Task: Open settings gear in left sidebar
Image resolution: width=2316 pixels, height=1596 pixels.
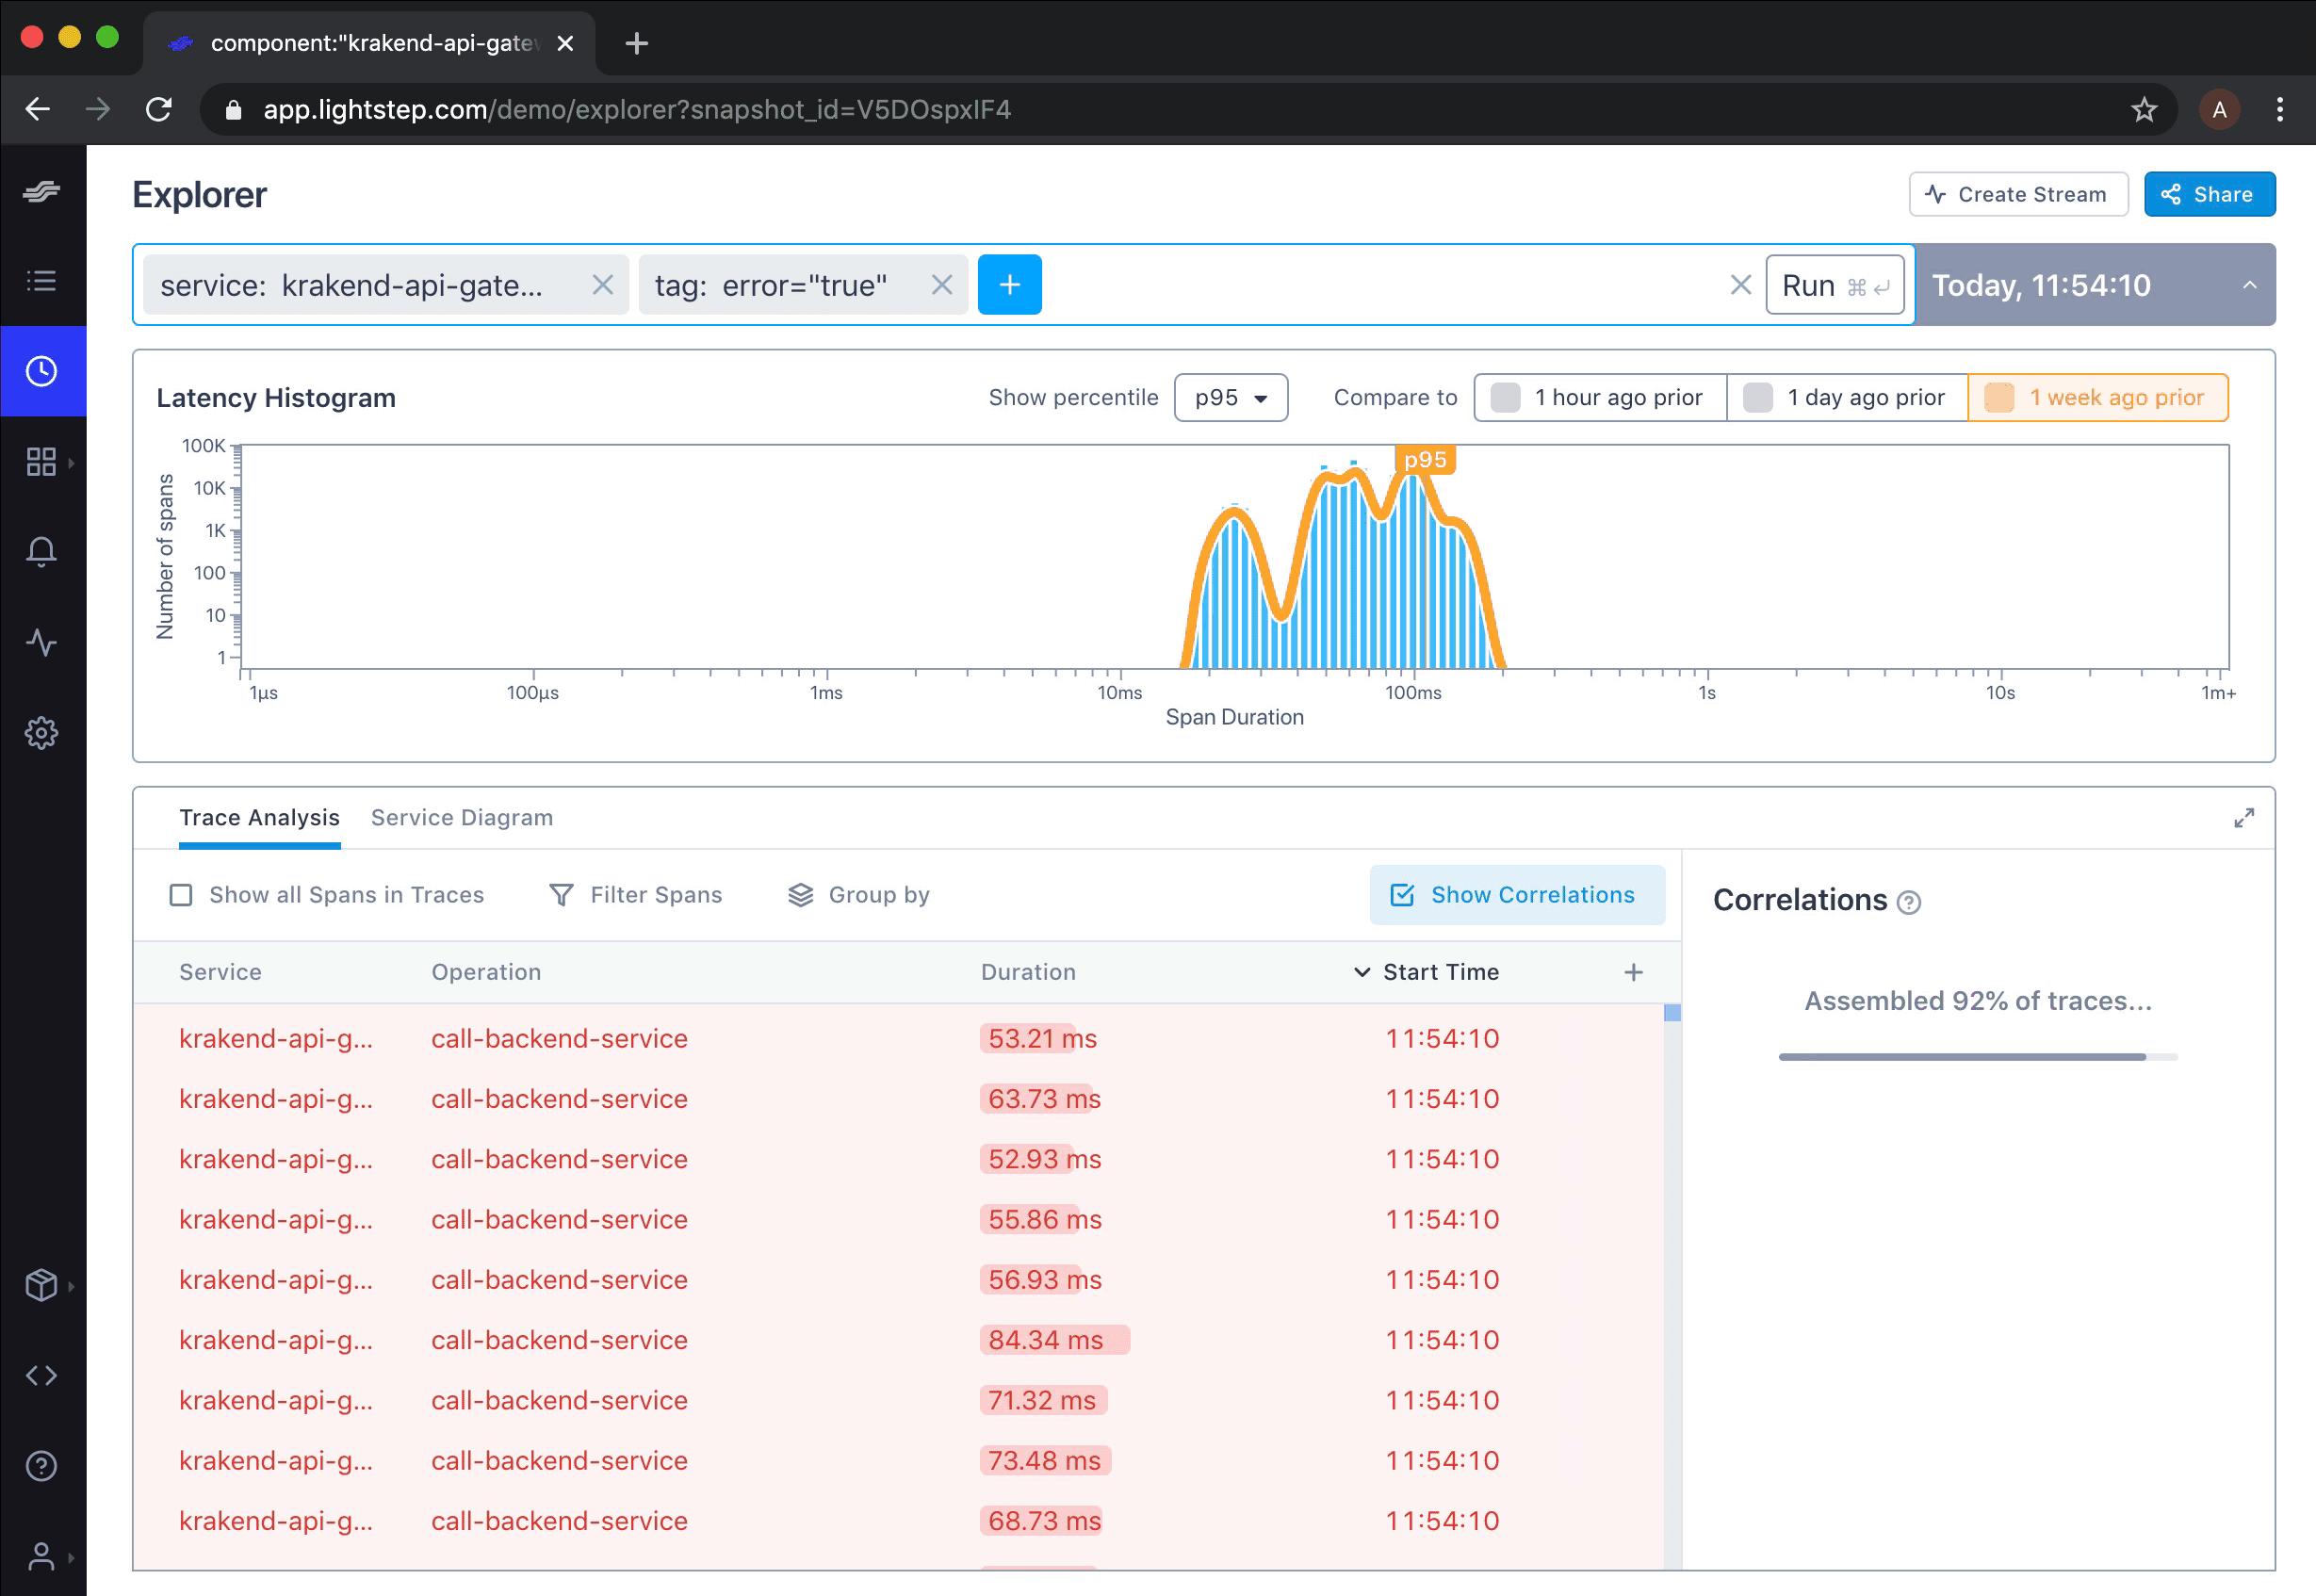Action: (x=41, y=733)
